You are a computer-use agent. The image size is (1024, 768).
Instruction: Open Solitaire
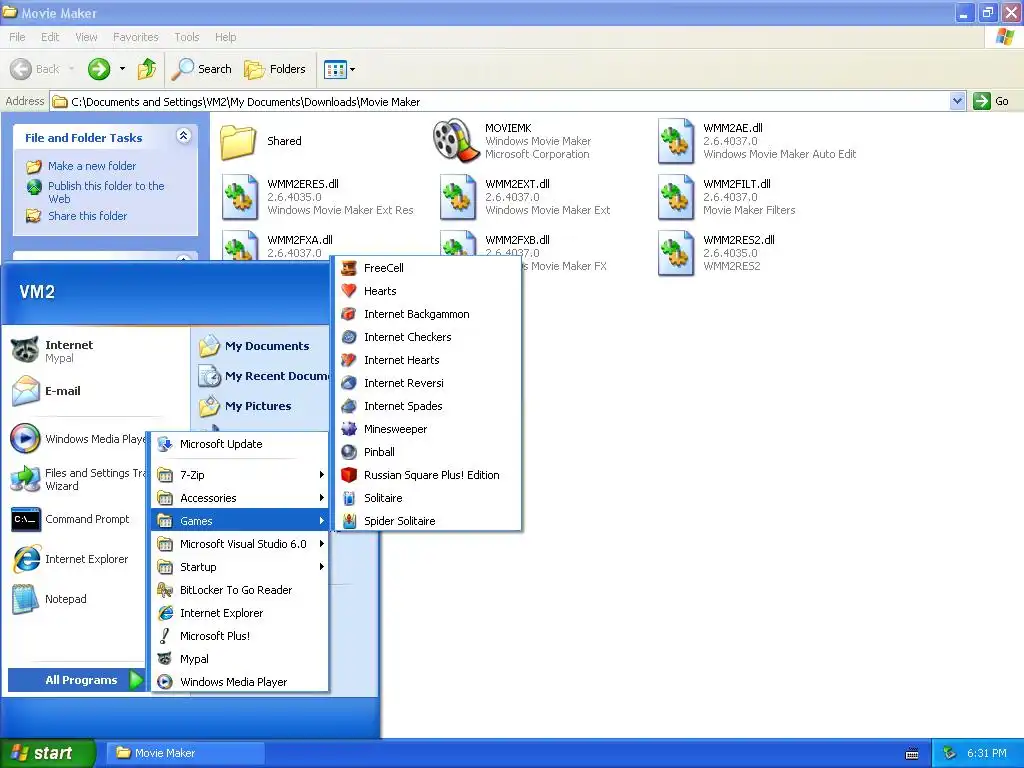click(428, 498)
